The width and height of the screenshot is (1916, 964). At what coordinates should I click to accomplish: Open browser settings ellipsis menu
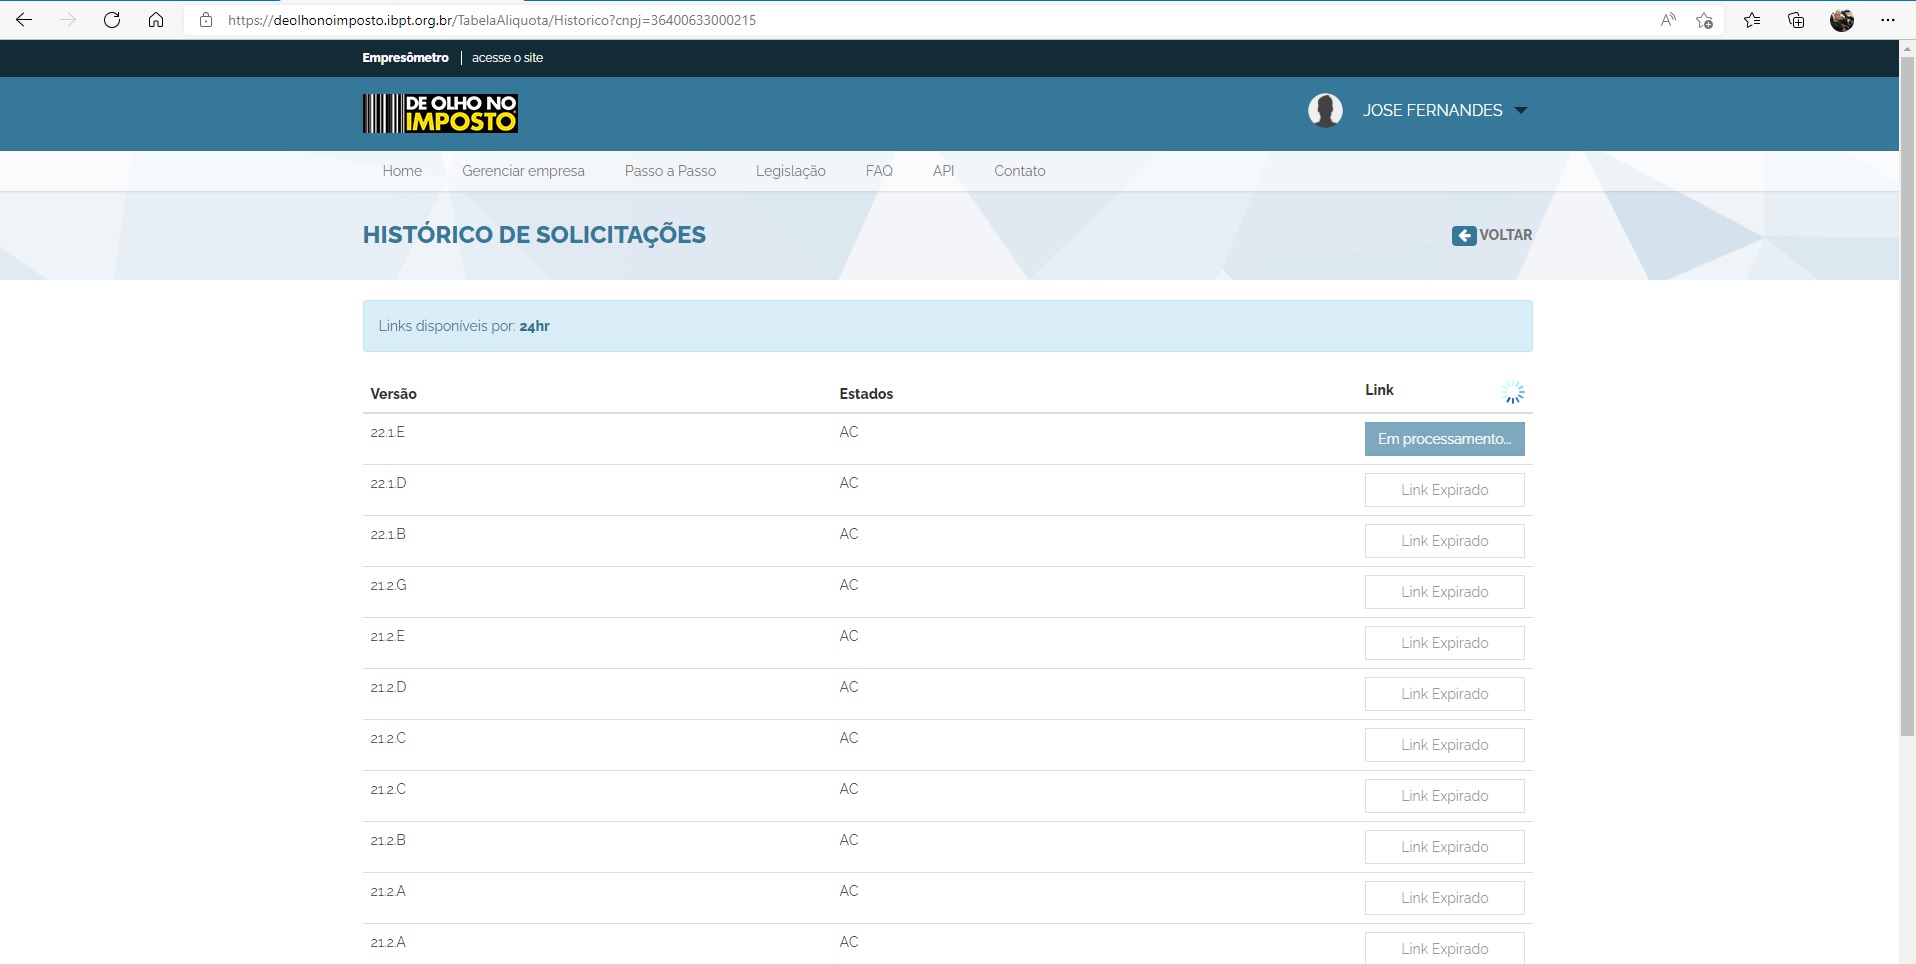click(1887, 20)
